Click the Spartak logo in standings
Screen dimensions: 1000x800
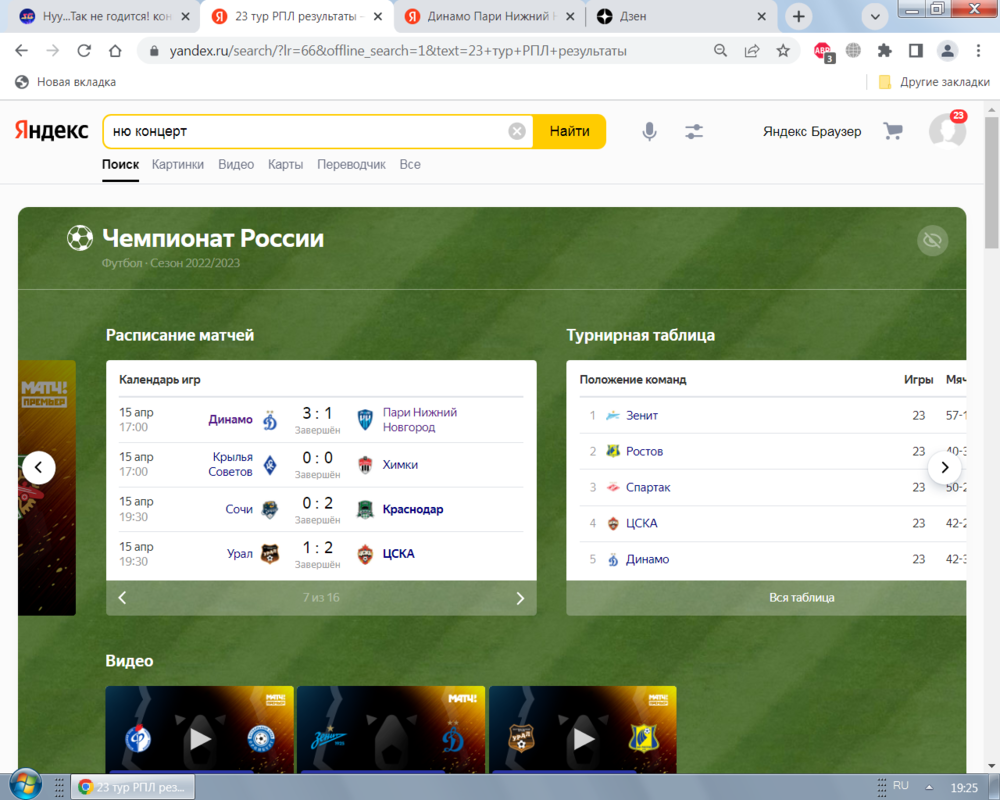[x=613, y=487]
